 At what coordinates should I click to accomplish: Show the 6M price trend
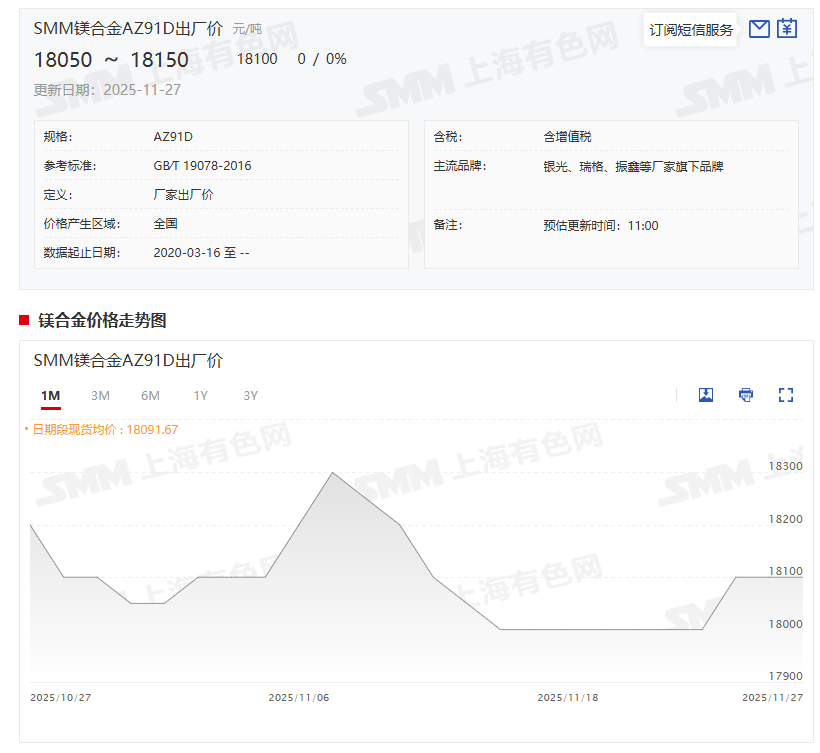(x=150, y=396)
